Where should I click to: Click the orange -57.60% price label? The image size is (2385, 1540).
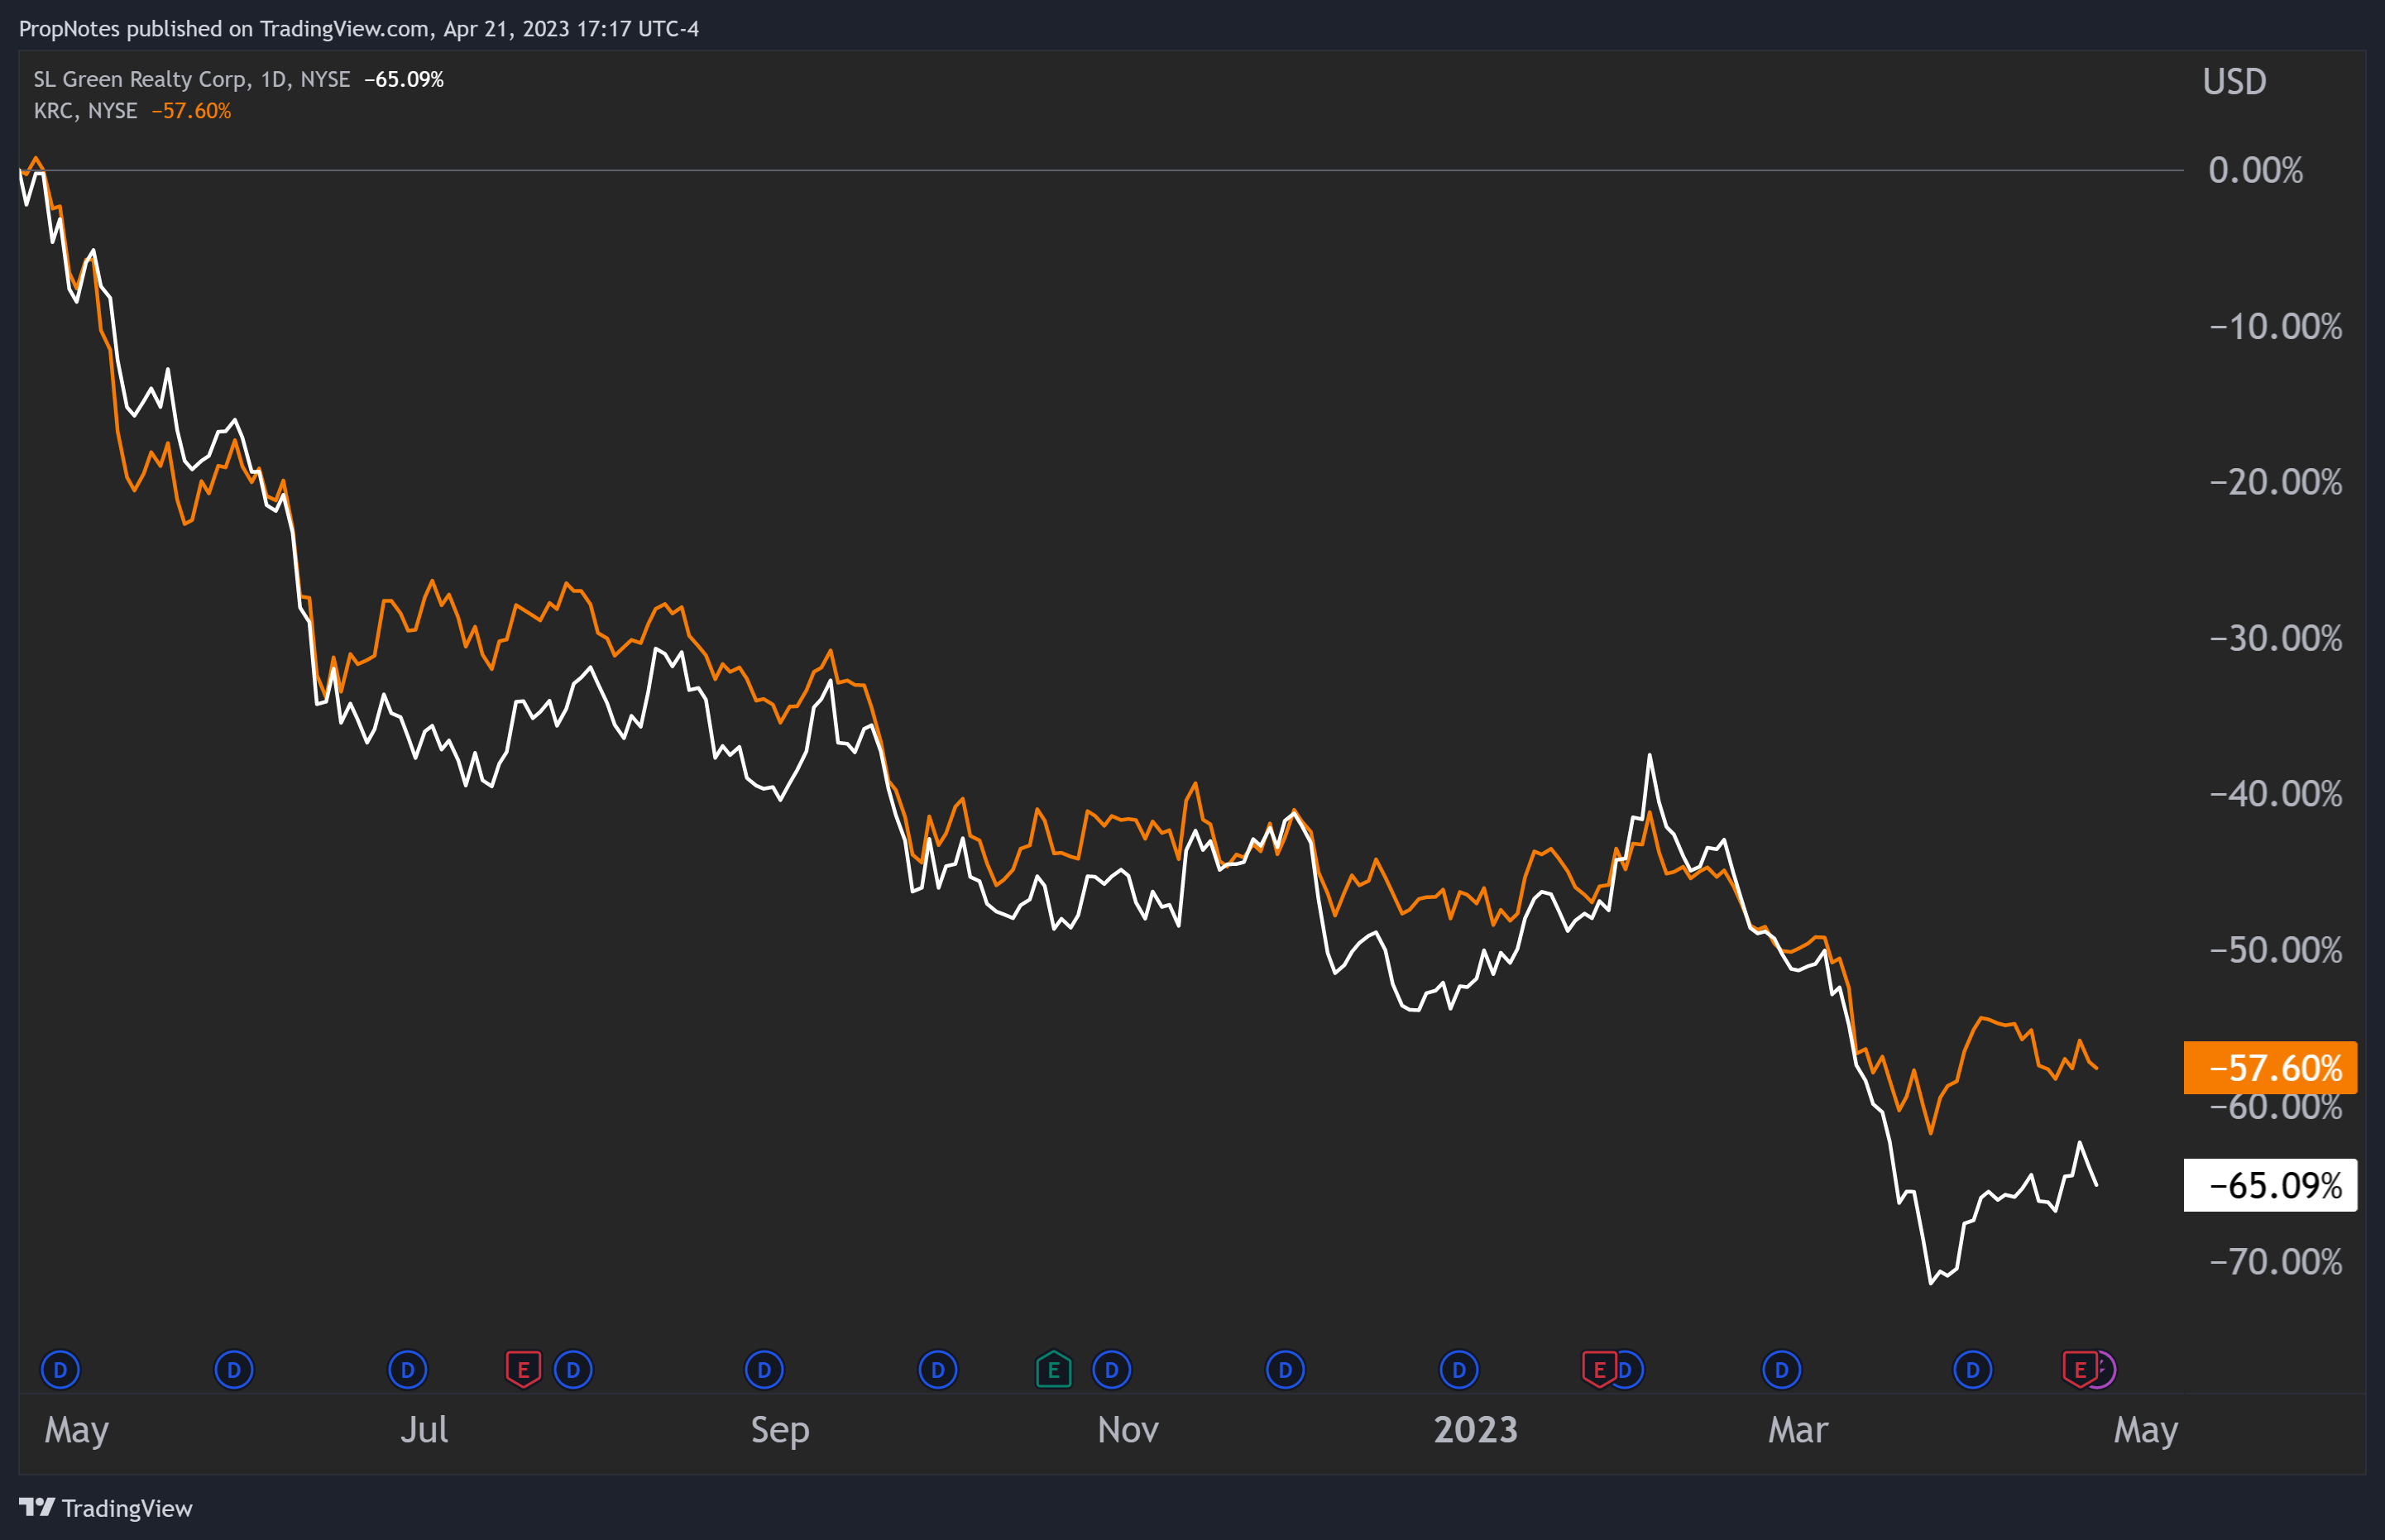pos(2270,1068)
